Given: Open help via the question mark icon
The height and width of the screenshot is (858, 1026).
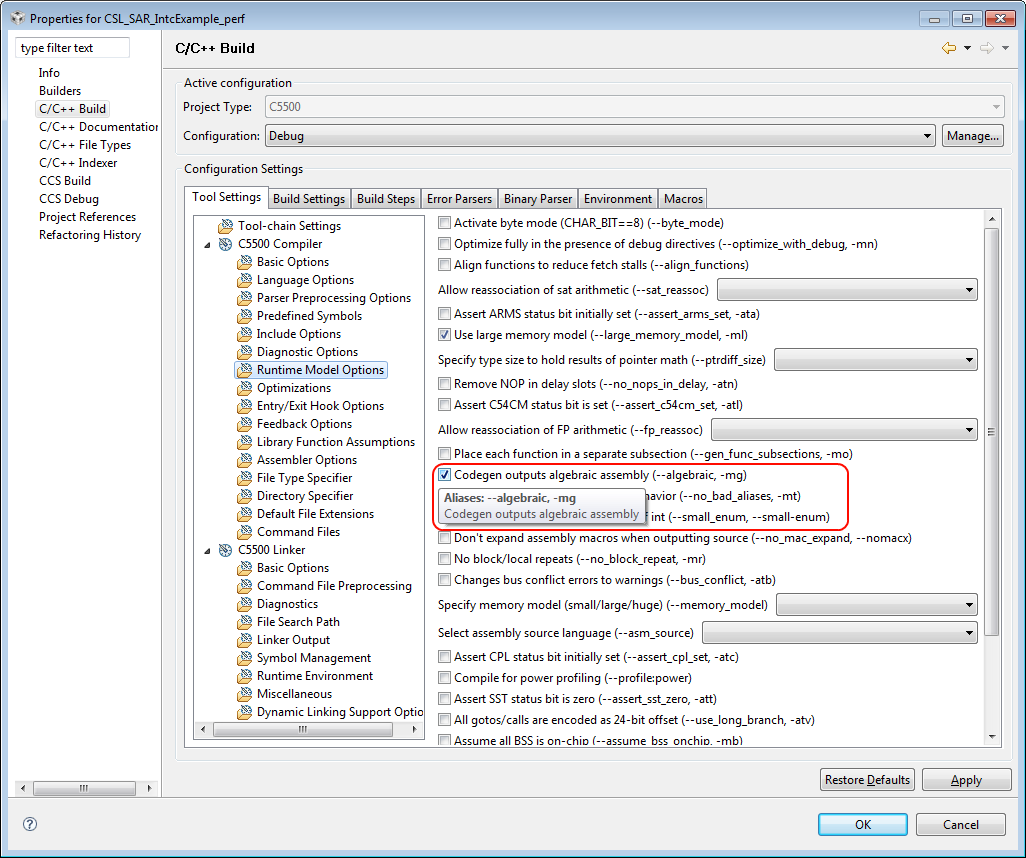Looking at the screenshot, I should click(29, 824).
